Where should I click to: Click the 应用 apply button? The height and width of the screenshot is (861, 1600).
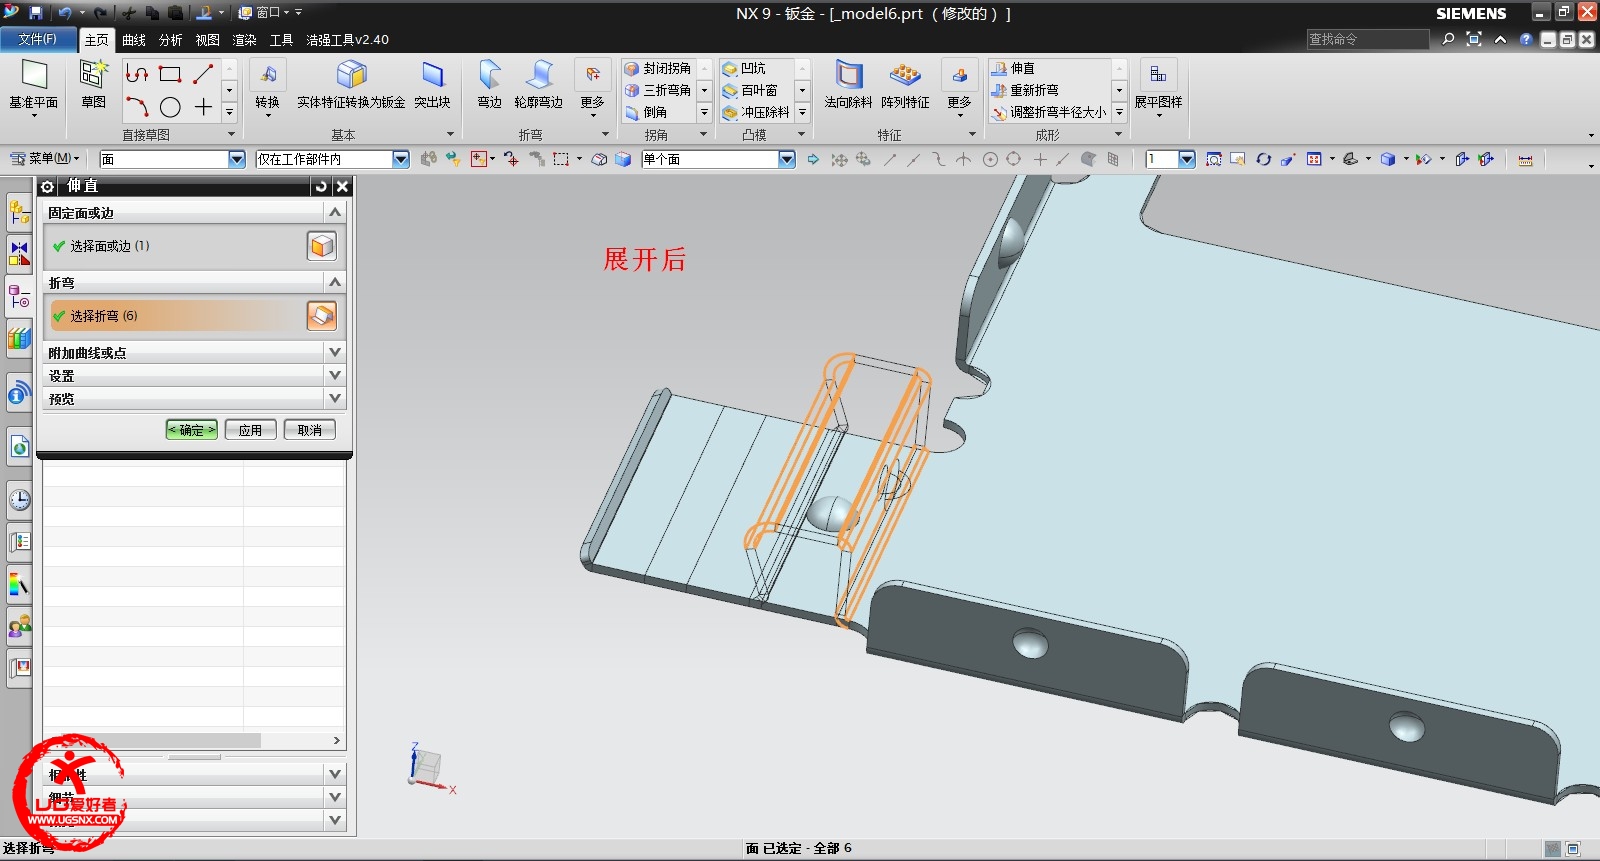click(250, 430)
